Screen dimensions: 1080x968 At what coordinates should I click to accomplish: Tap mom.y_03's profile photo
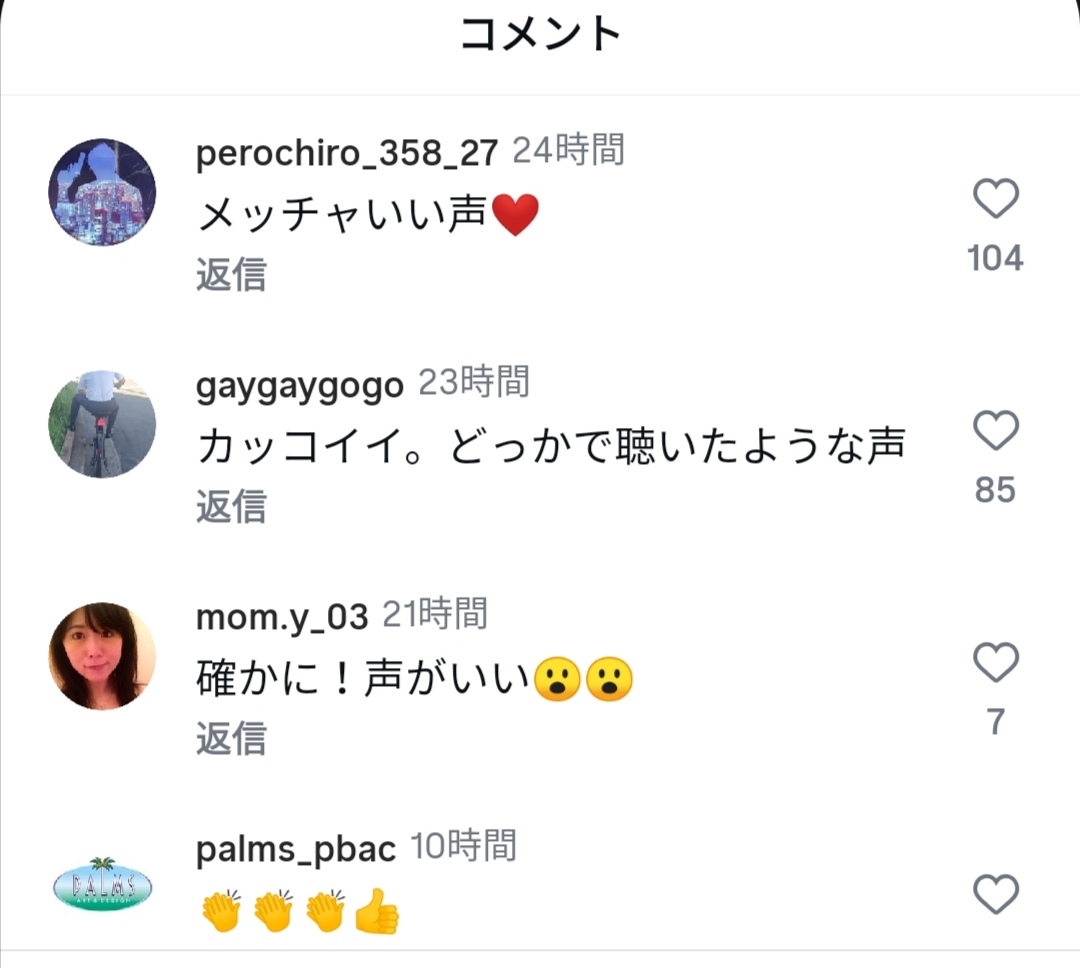coord(102,656)
